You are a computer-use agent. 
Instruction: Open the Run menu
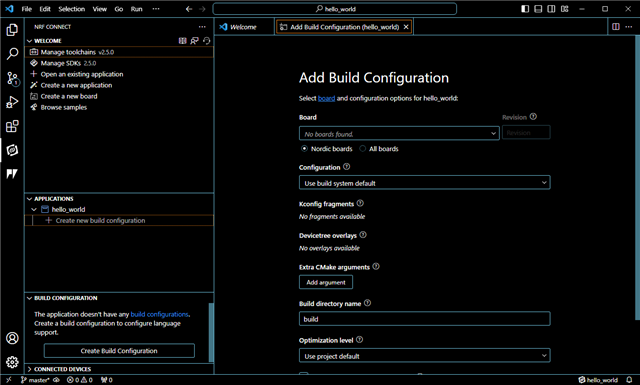[x=137, y=9]
